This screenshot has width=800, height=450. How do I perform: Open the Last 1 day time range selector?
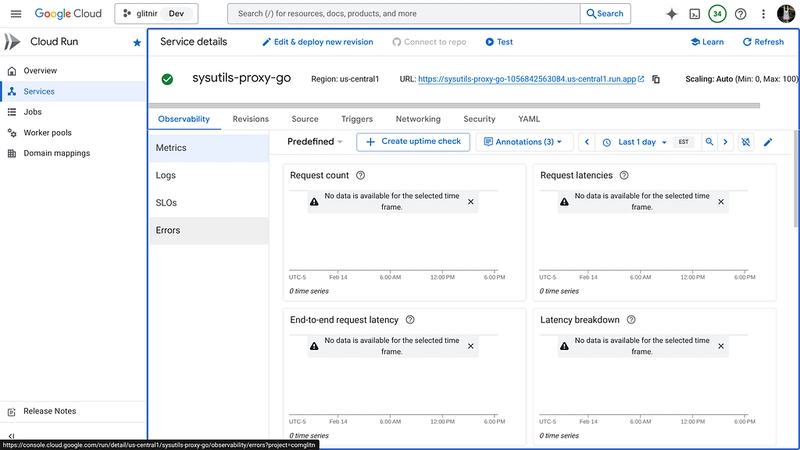tap(636, 142)
